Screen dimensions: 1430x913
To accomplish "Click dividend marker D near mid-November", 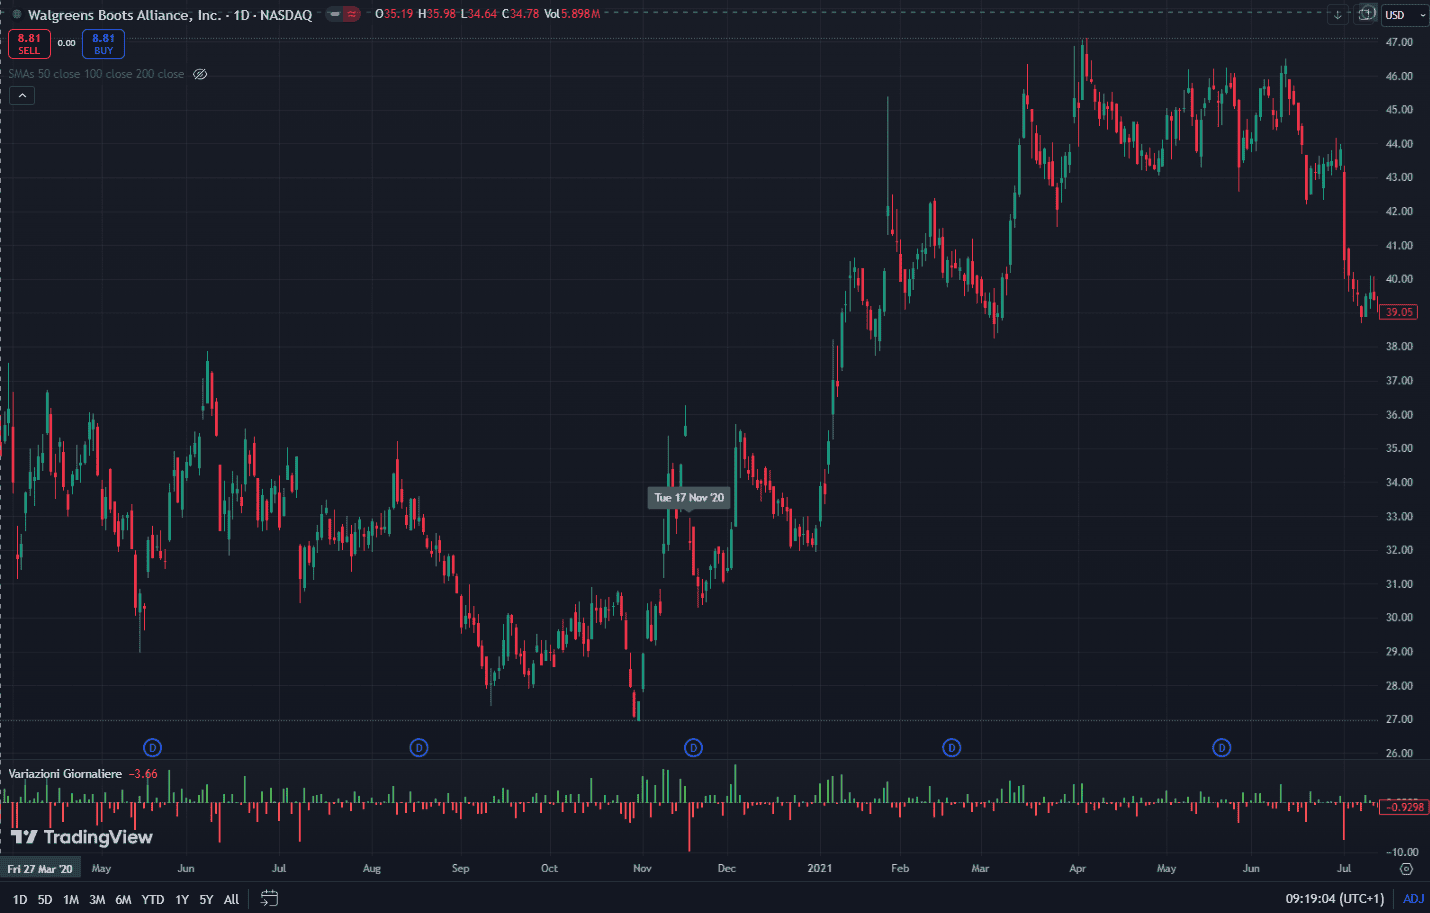I will point(693,747).
